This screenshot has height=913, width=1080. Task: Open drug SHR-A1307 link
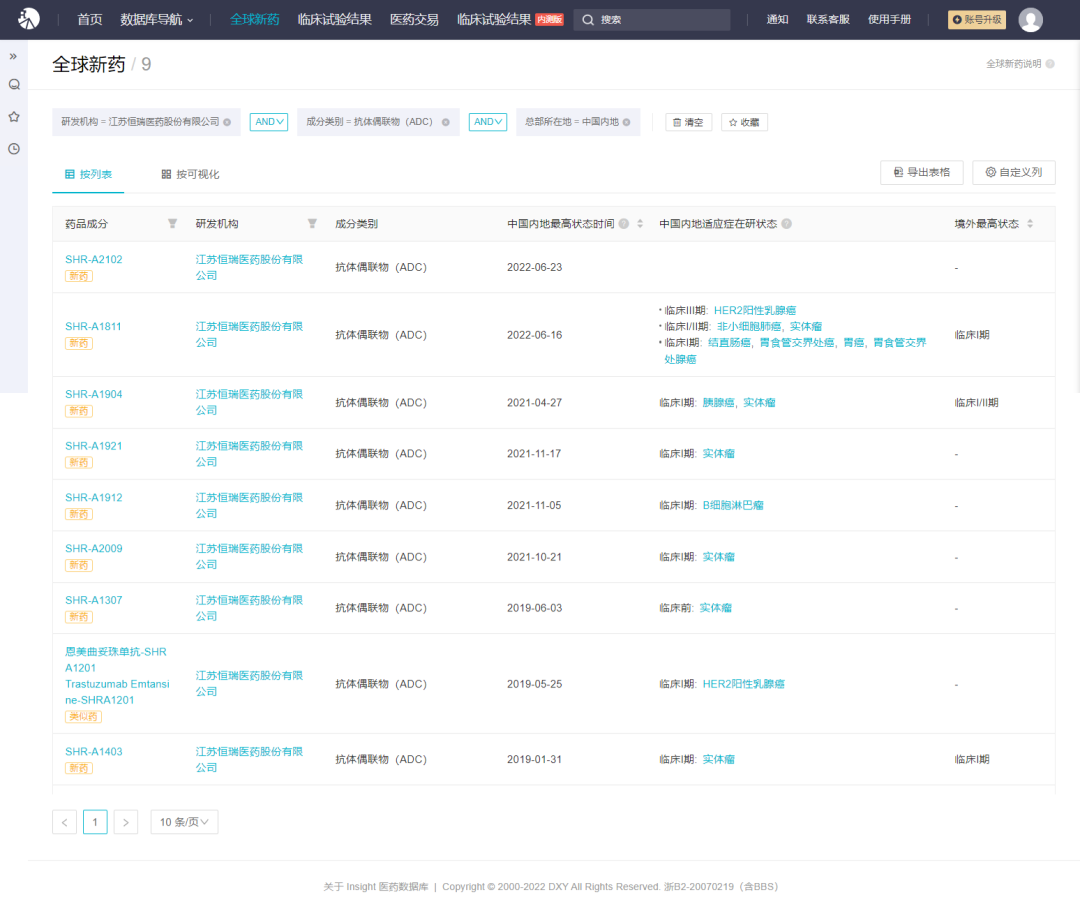(x=94, y=600)
